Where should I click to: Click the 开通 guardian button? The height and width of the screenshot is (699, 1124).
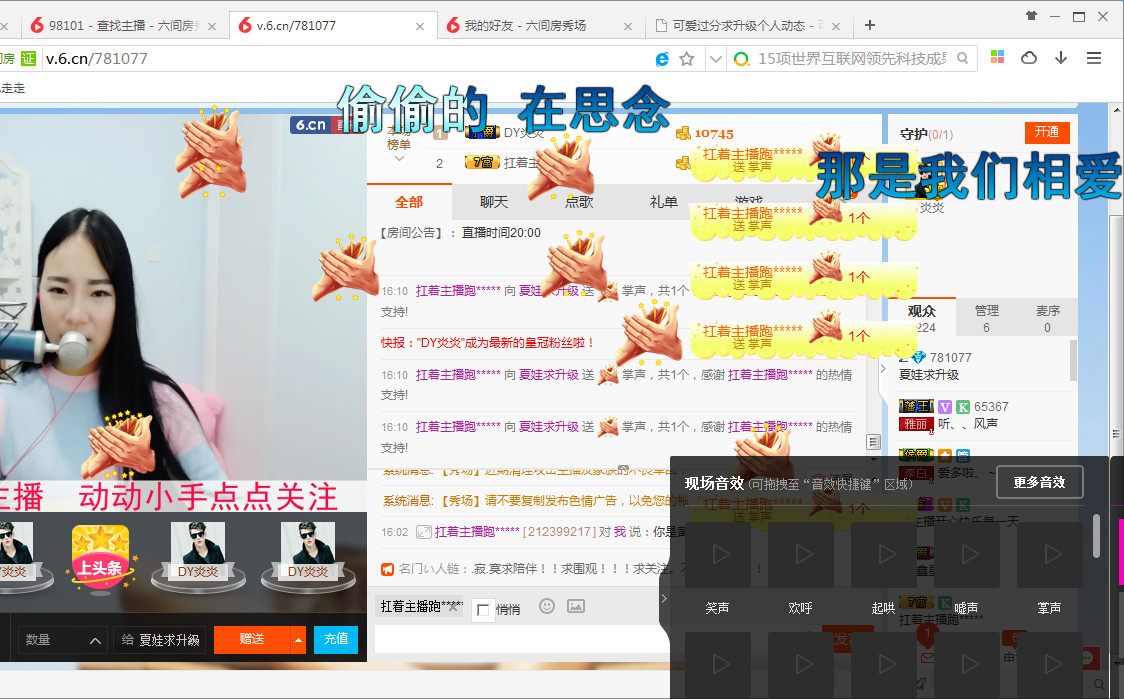(1047, 132)
